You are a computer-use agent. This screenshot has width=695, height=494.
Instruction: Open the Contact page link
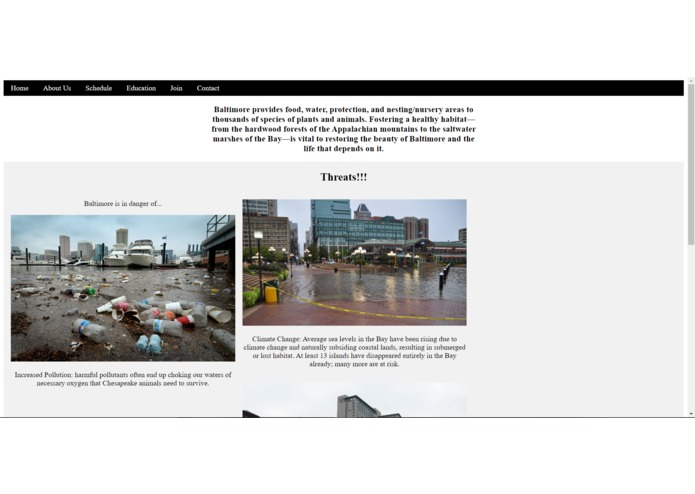tap(208, 88)
